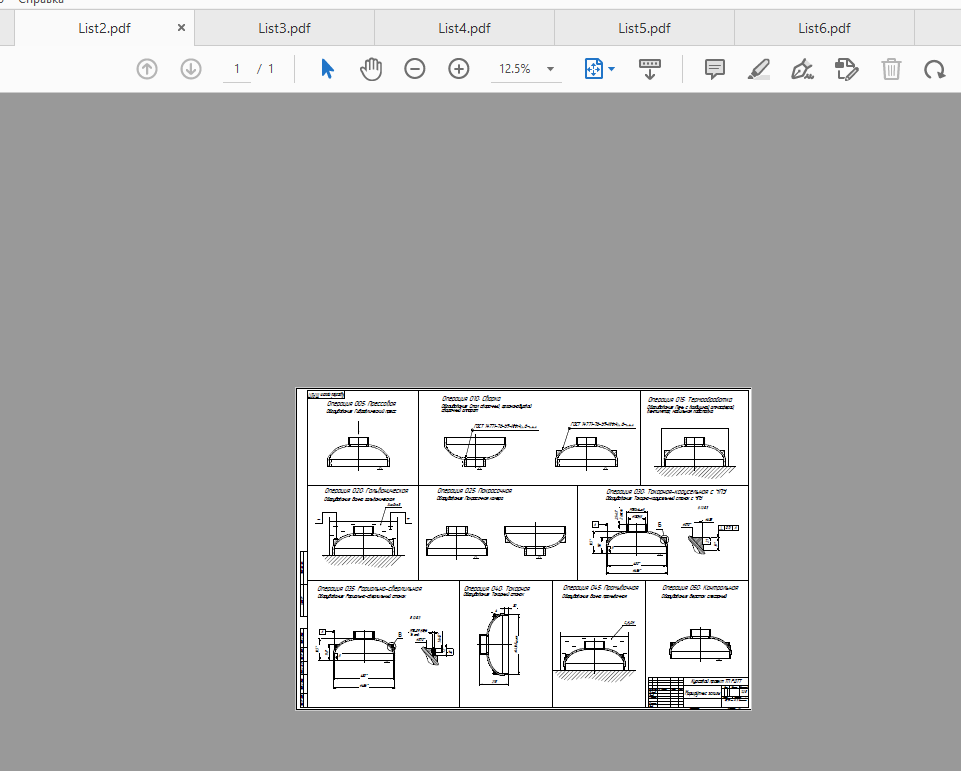Add a sticky note comment
961x771 pixels.
(715, 69)
